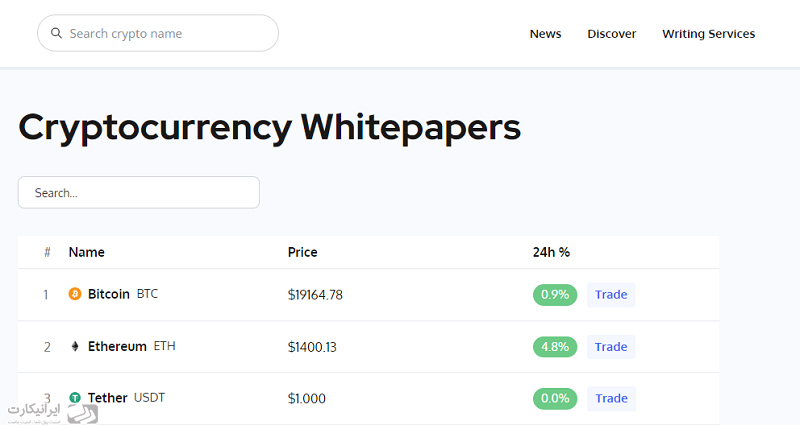Click the USDT ticker symbol
Viewport: 800px width, 425px height.
149,397
